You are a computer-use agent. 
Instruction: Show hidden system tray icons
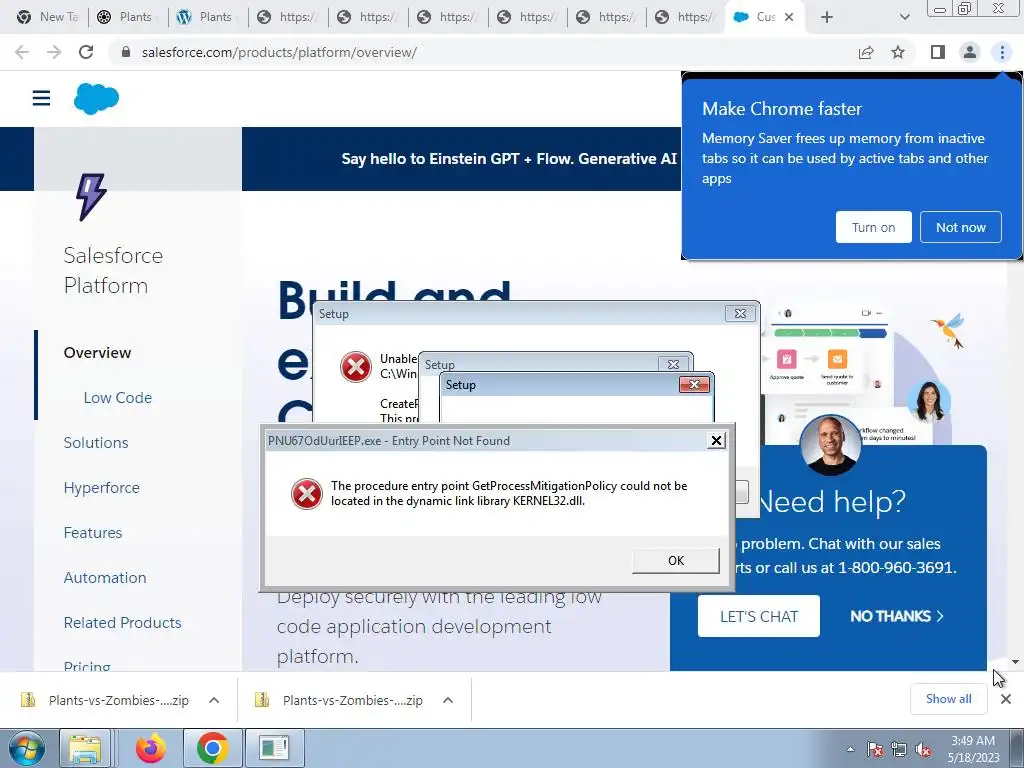[x=850, y=749]
